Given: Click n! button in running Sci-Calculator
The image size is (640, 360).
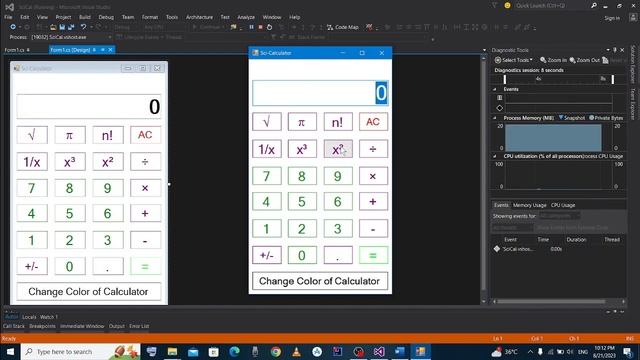Looking at the screenshot, I should (x=338, y=122).
